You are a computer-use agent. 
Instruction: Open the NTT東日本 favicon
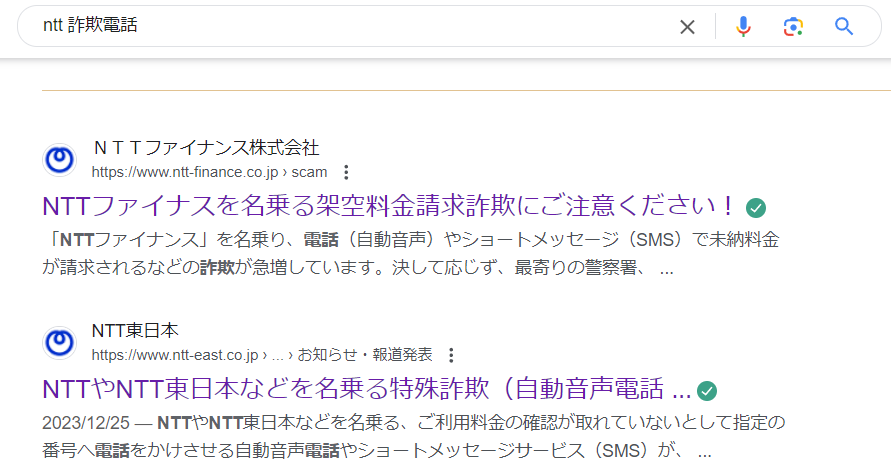60,343
